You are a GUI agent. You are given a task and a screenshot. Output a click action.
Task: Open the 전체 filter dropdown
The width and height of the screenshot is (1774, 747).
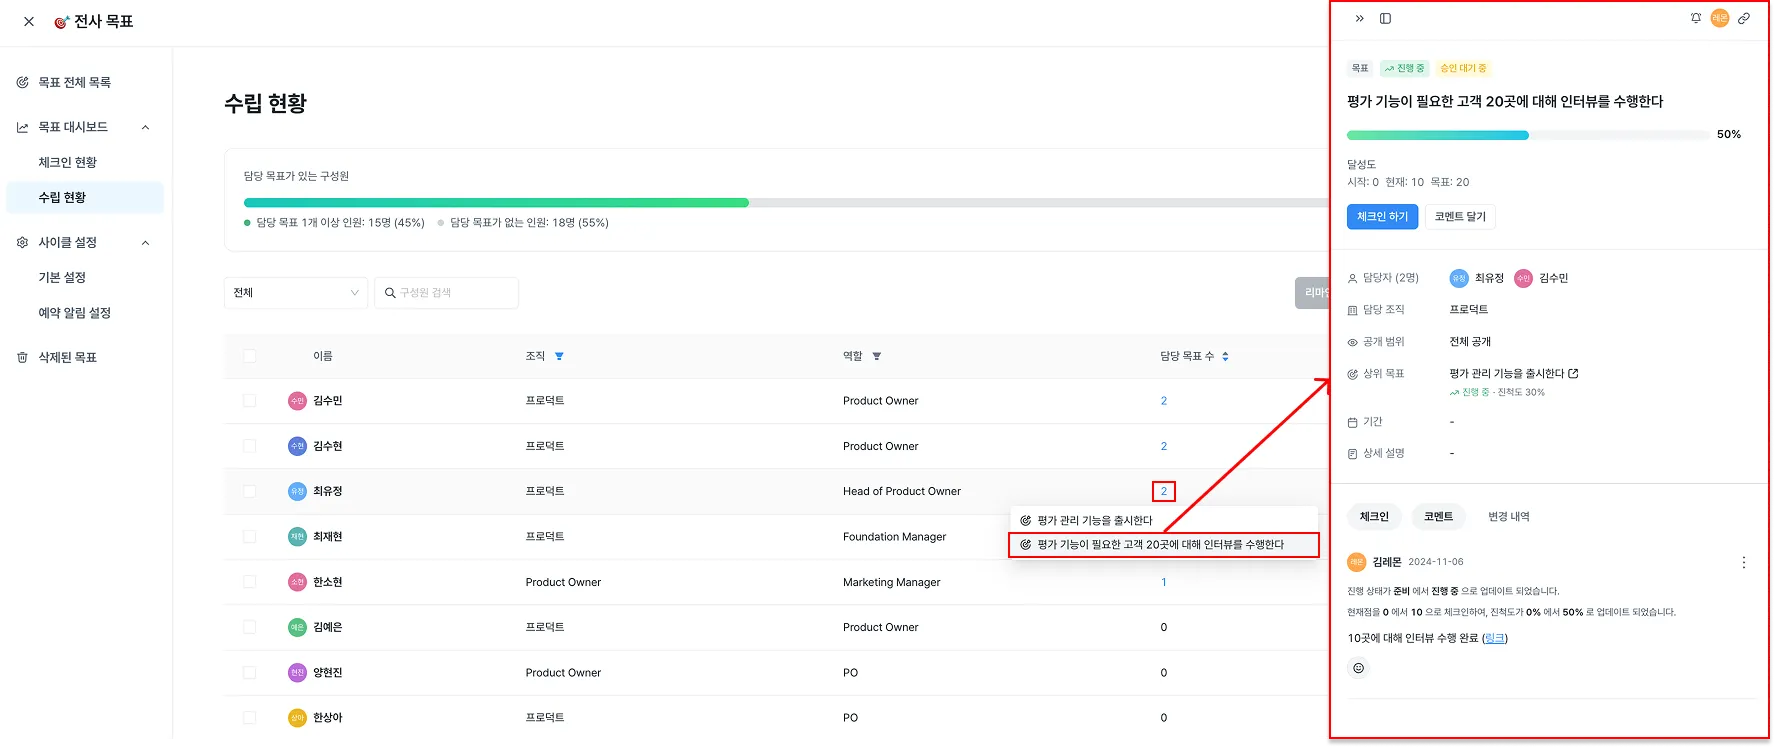tap(296, 293)
